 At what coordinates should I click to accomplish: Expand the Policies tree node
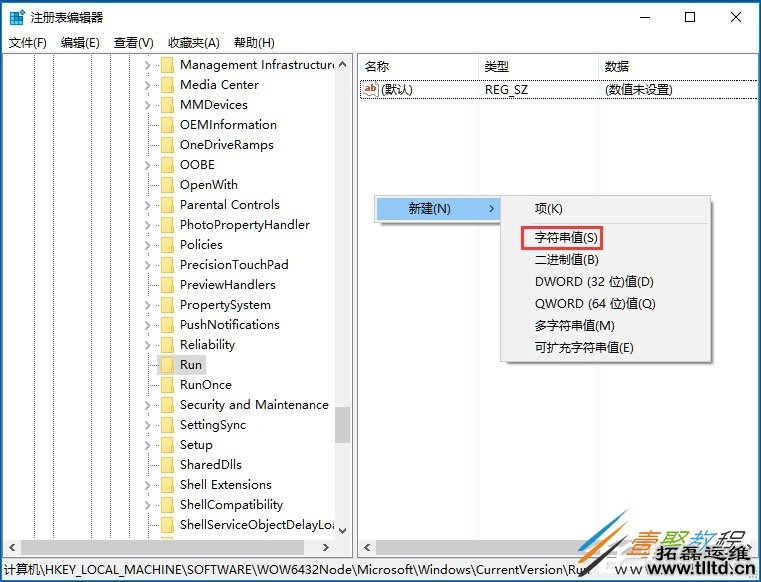pos(148,245)
